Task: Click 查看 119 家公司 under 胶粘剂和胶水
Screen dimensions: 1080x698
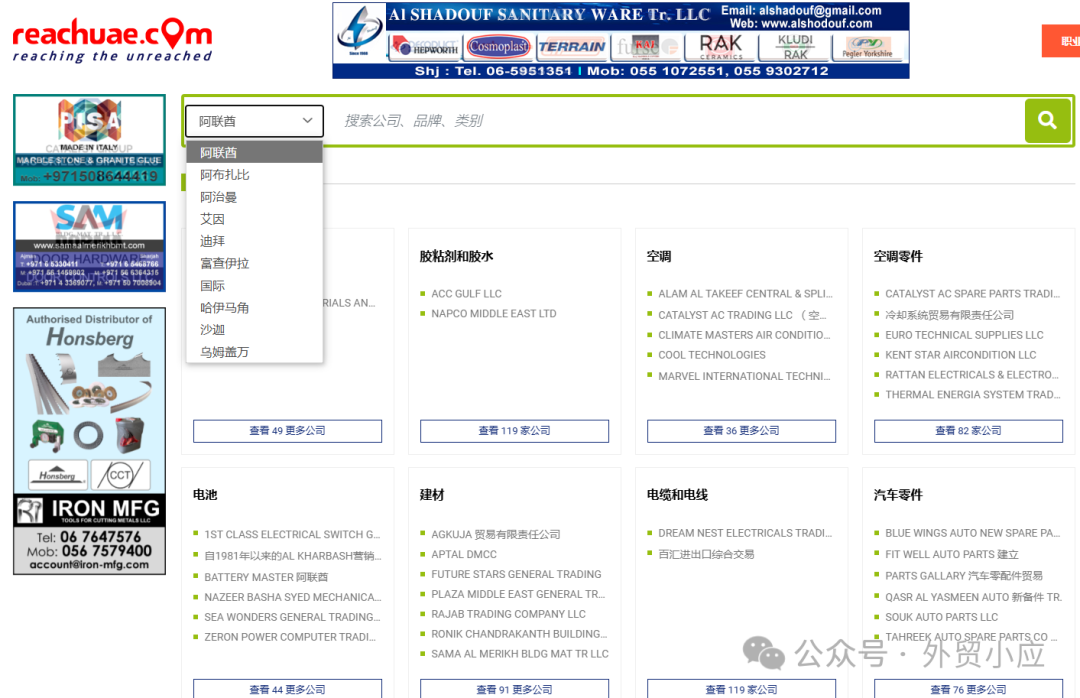Action: tap(515, 431)
